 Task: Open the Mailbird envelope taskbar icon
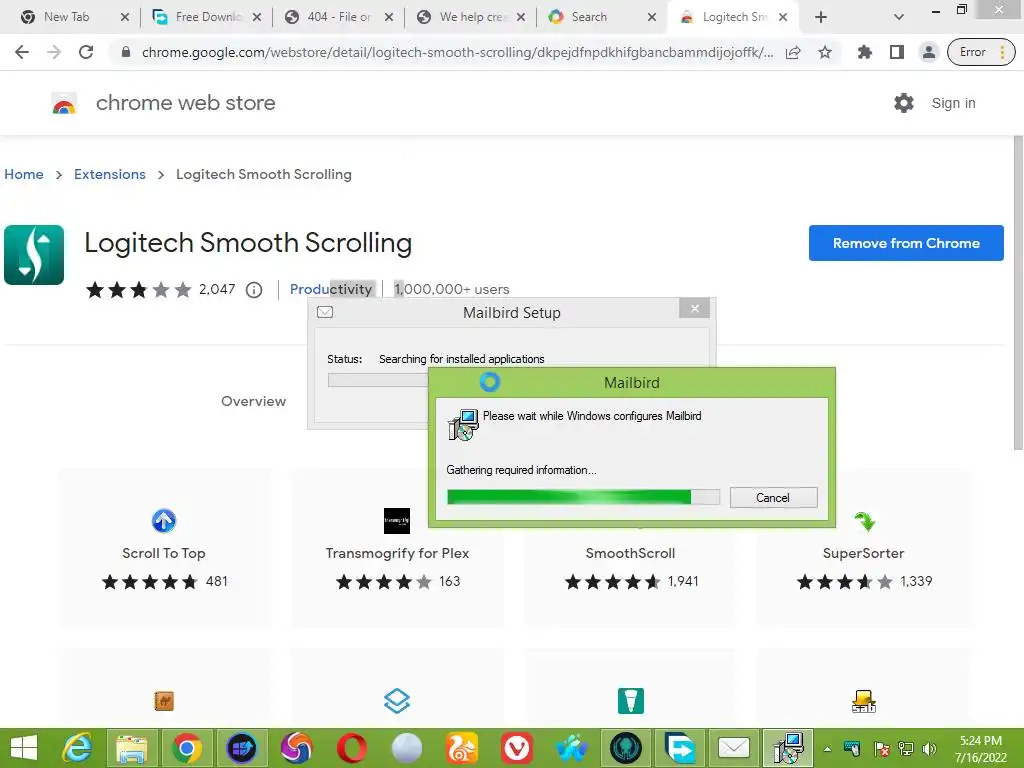click(734, 748)
